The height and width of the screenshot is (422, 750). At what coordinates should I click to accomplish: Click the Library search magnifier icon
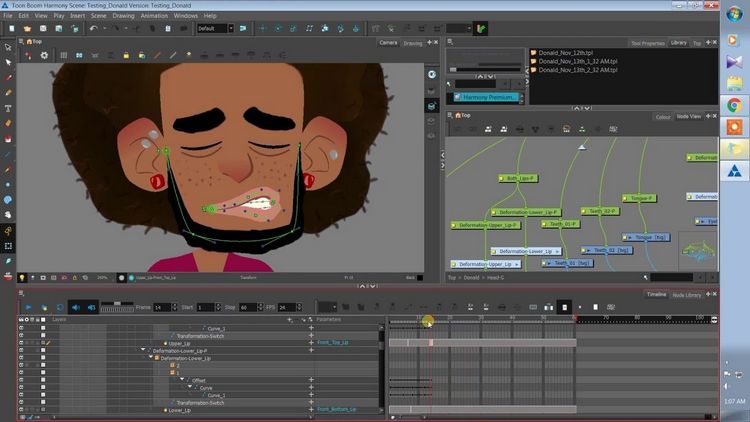449,84
